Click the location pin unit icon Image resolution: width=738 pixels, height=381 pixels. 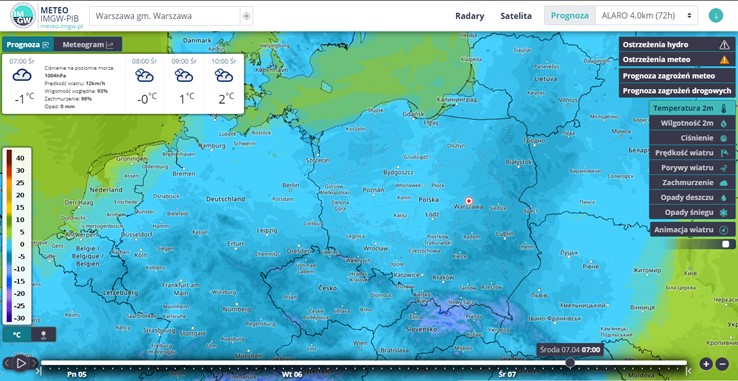coord(44,334)
